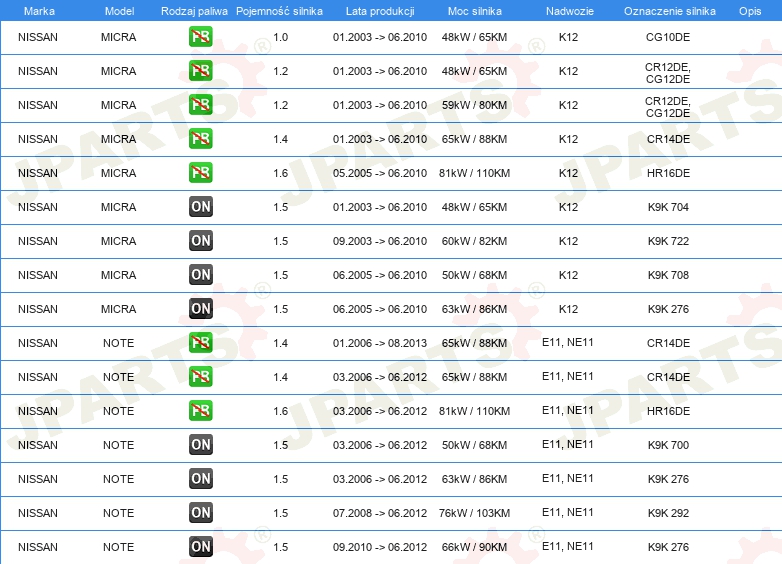This screenshot has height=564, width=782.
Task: Click the date range 05.2005 -> 06.2010
Action: [380, 173]
